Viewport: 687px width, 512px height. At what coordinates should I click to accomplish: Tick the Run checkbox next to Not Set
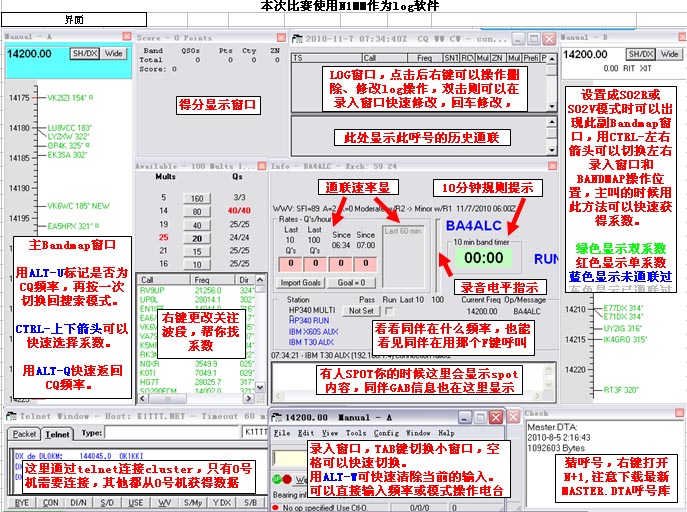click(389, 311)
